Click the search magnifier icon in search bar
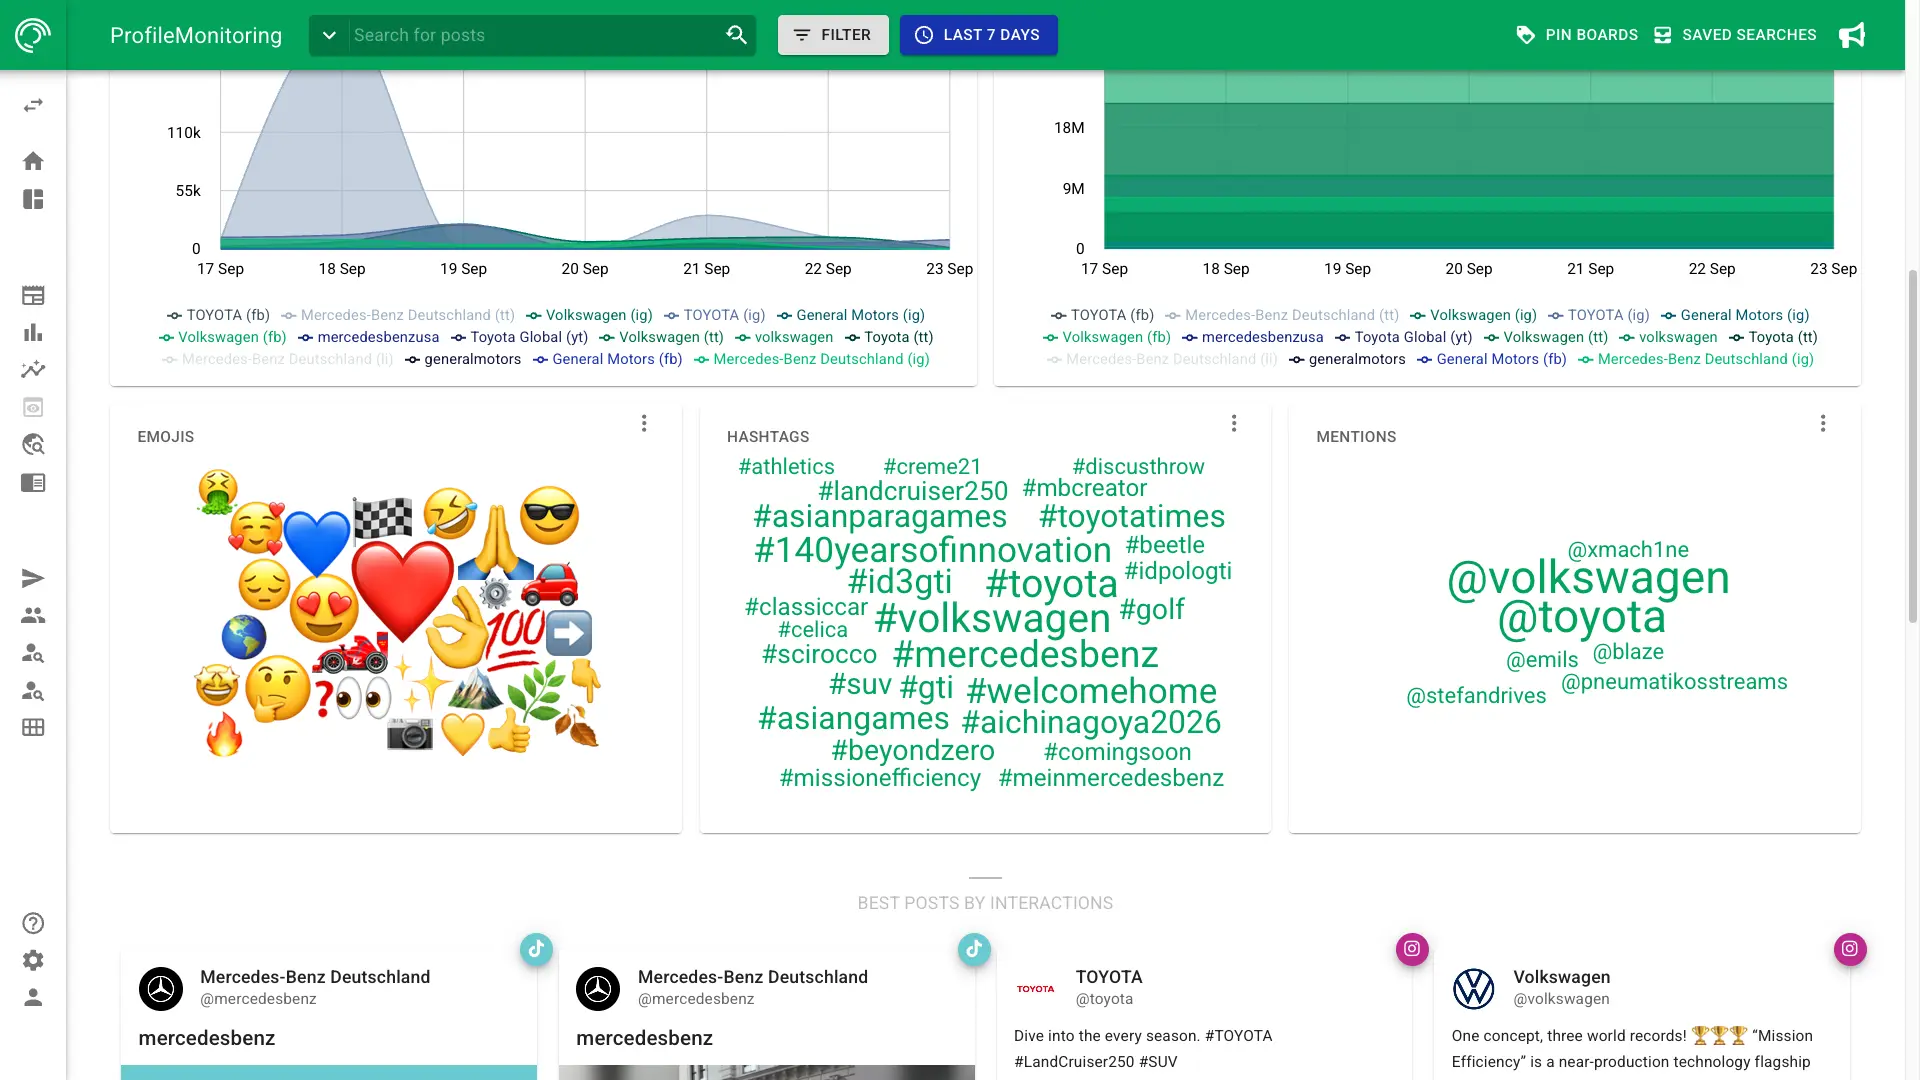Screen dimensions: 1920x1080 point(736,35)
